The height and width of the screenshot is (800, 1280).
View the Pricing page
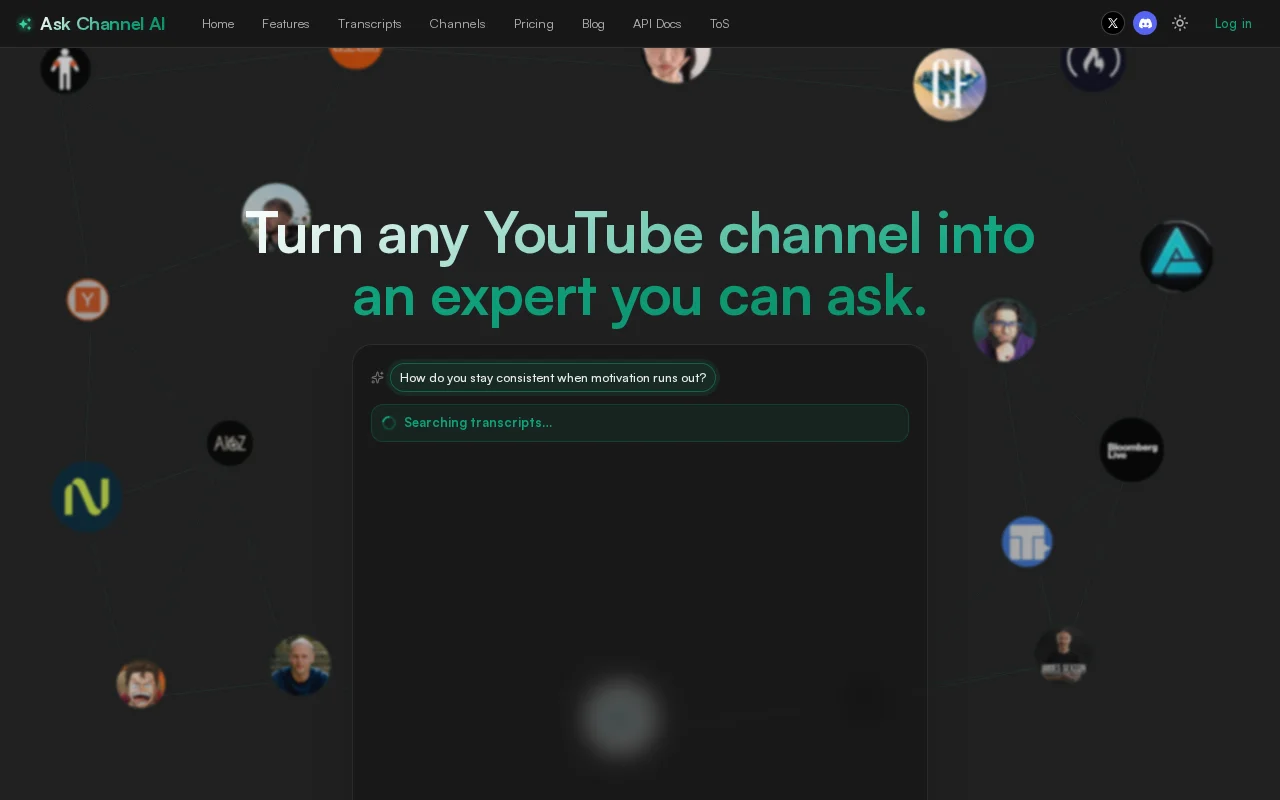534,24
